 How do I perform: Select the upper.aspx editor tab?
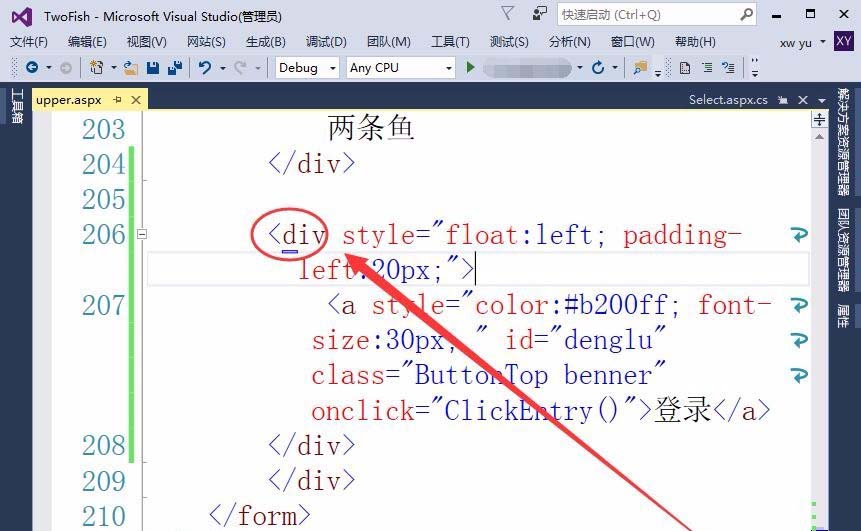point(69,100)
